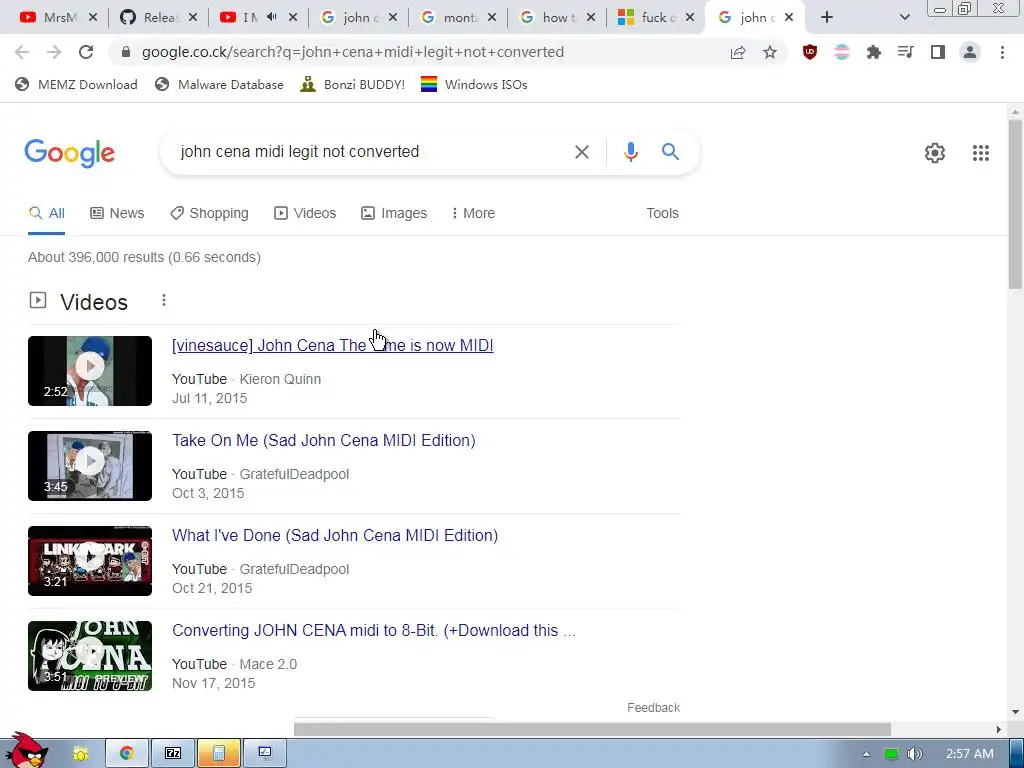
Task: Open the 7-Zip taskbar item
Action: (173, 754)
